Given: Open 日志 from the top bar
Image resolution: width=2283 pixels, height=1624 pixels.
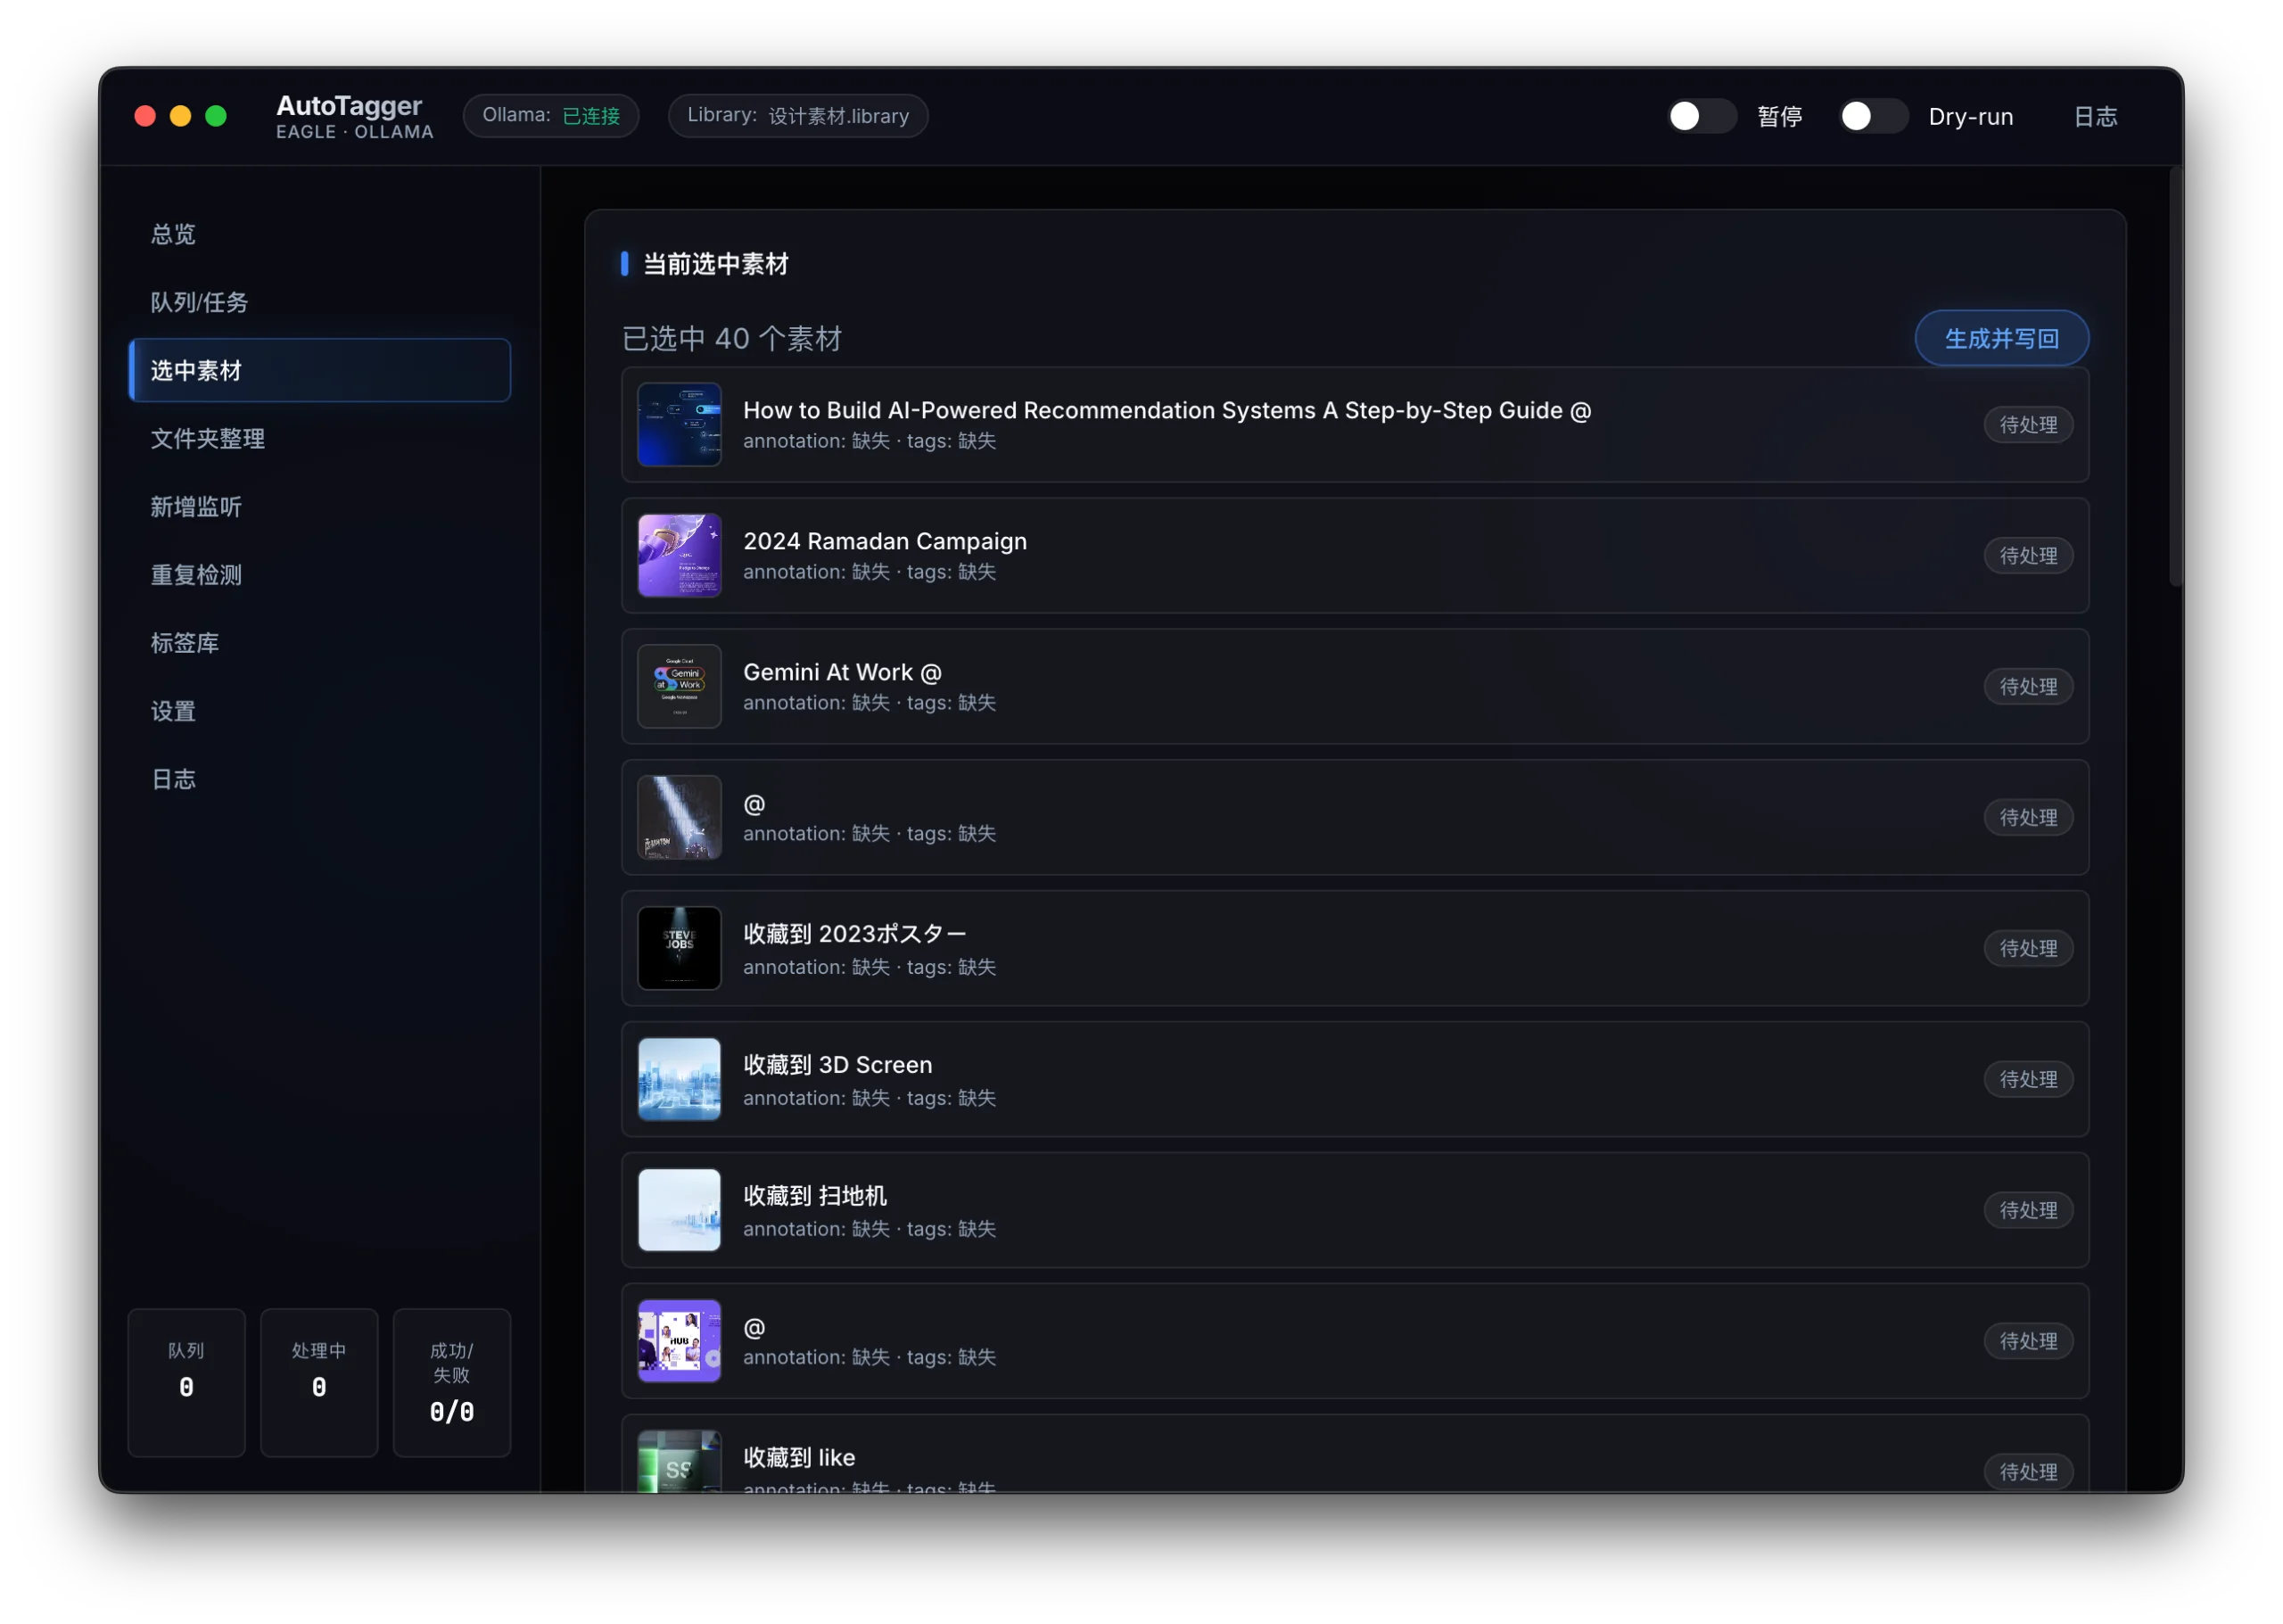Looking at the screenshot, I should pos(2095,117).
